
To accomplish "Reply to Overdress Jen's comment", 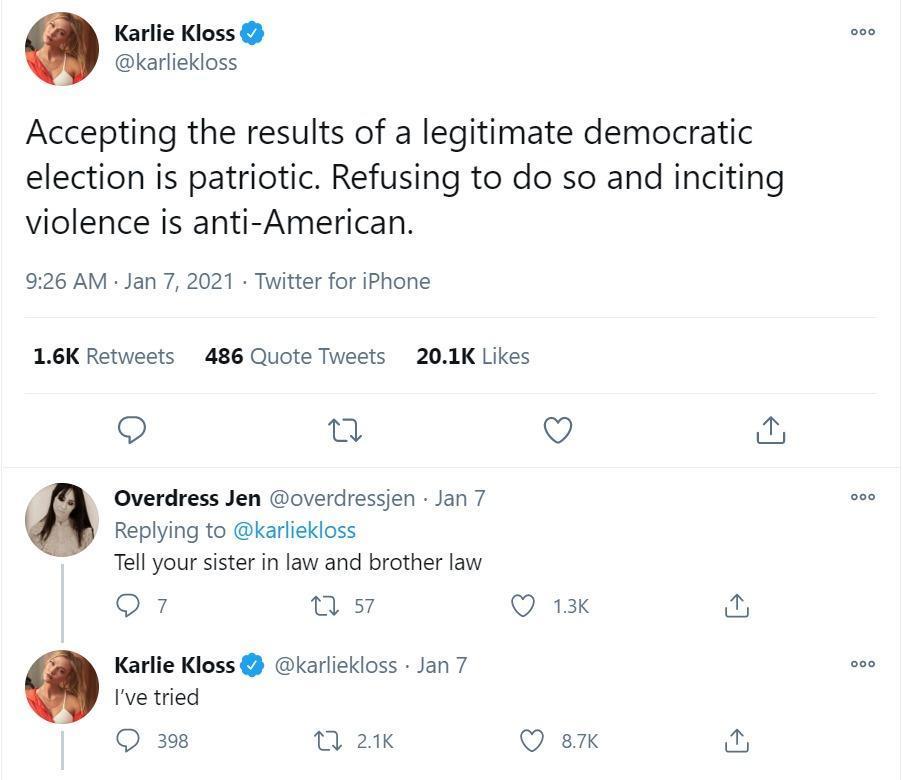I will click(x=128, y=606).
